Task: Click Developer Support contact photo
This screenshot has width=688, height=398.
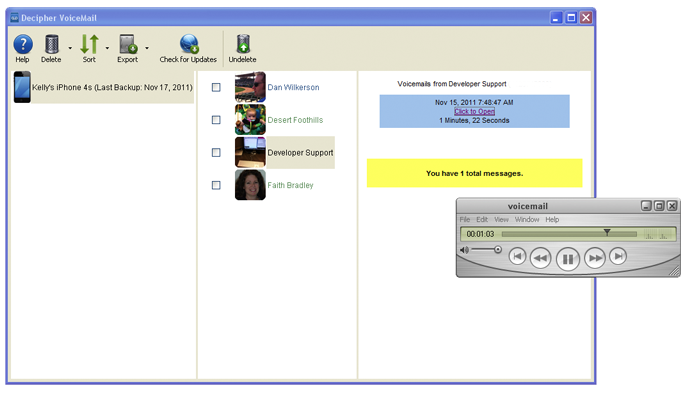Action: point(250,152)
